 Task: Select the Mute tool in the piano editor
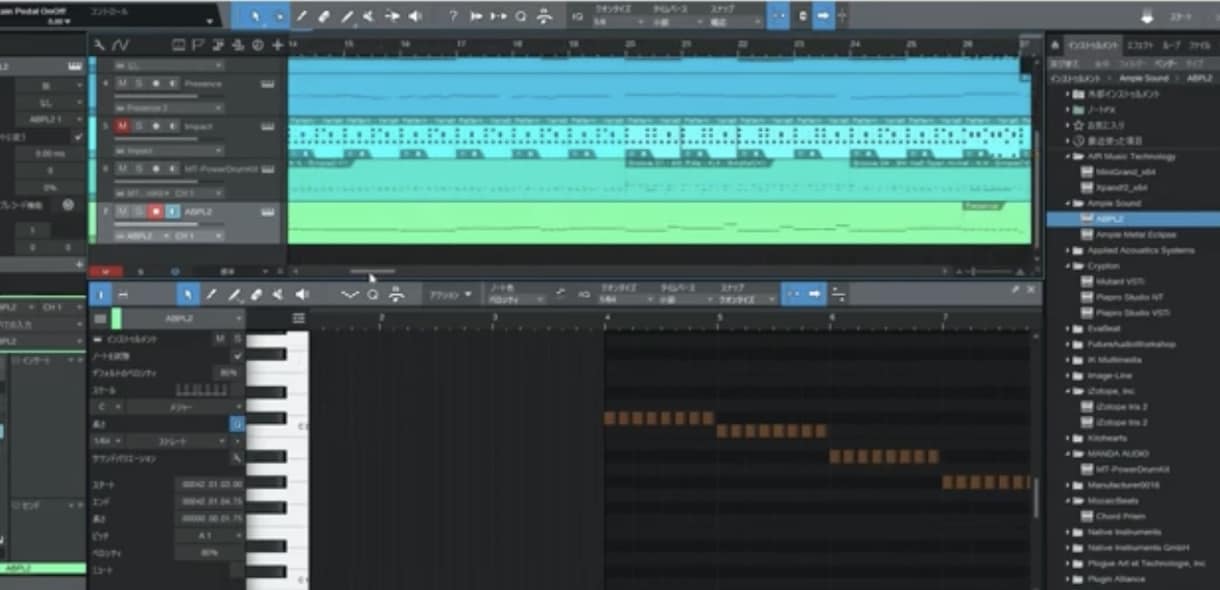click(x=278, y=294)
